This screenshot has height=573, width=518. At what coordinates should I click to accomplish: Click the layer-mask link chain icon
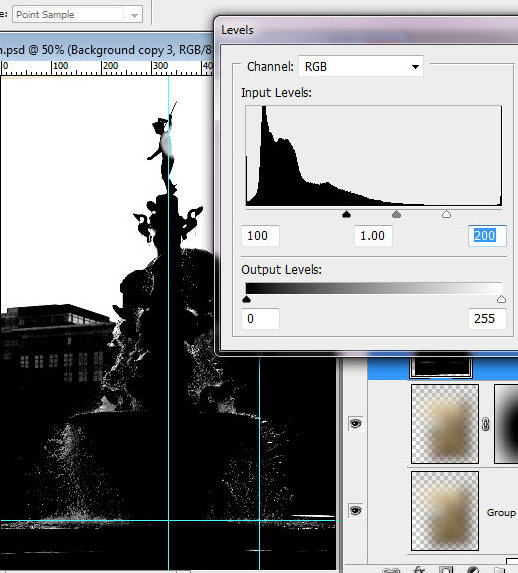pos(485,424)
